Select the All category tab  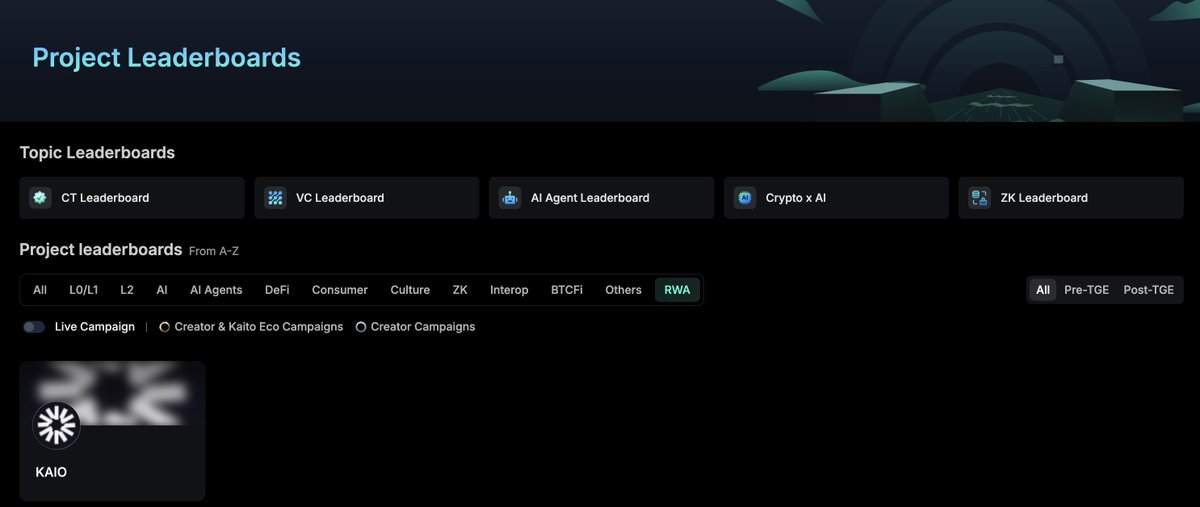pos(40,290)
